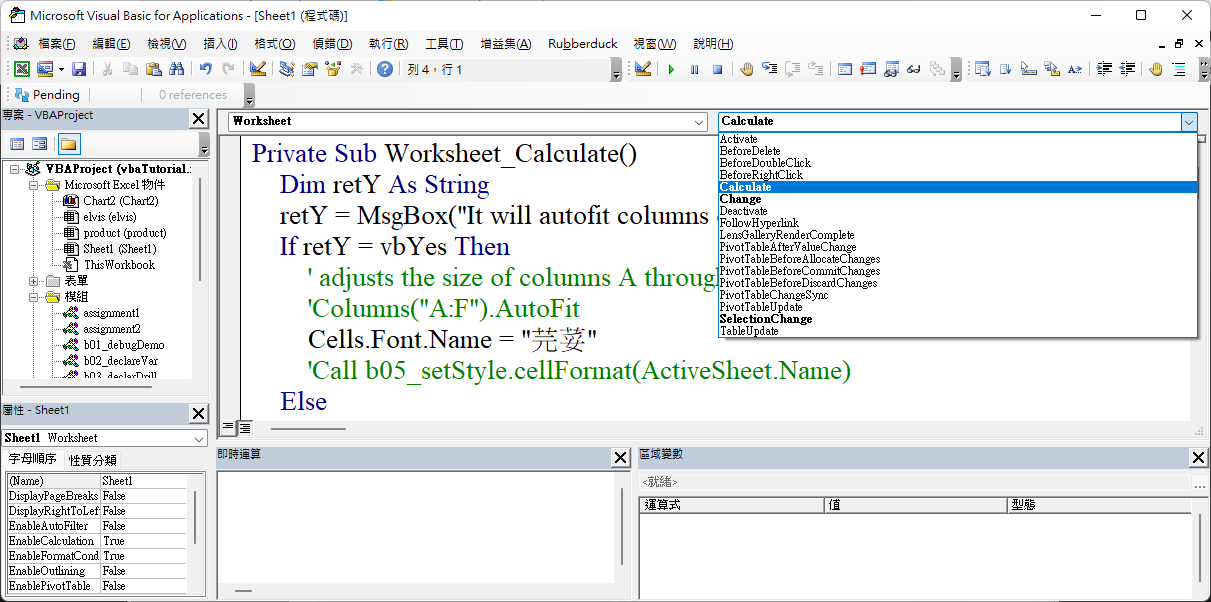
Task: Switch to full module view button
Action: [244, 428]
